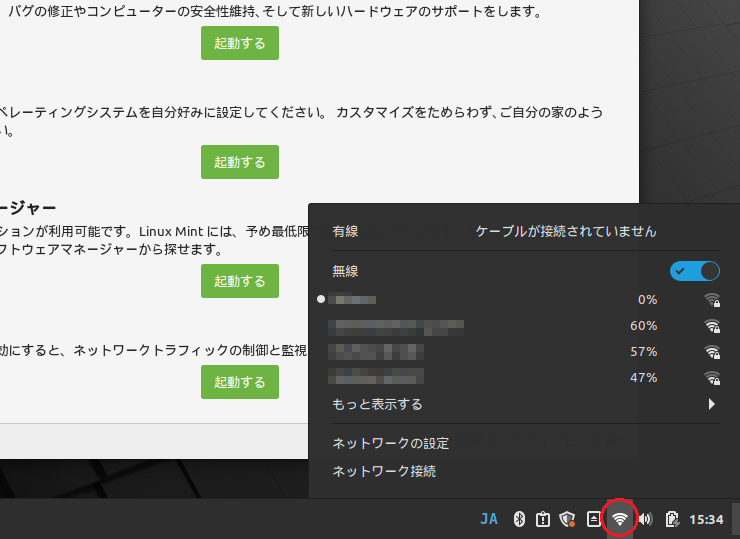
Task: Open the volume speaker tray icon
Action: point(646,519)
